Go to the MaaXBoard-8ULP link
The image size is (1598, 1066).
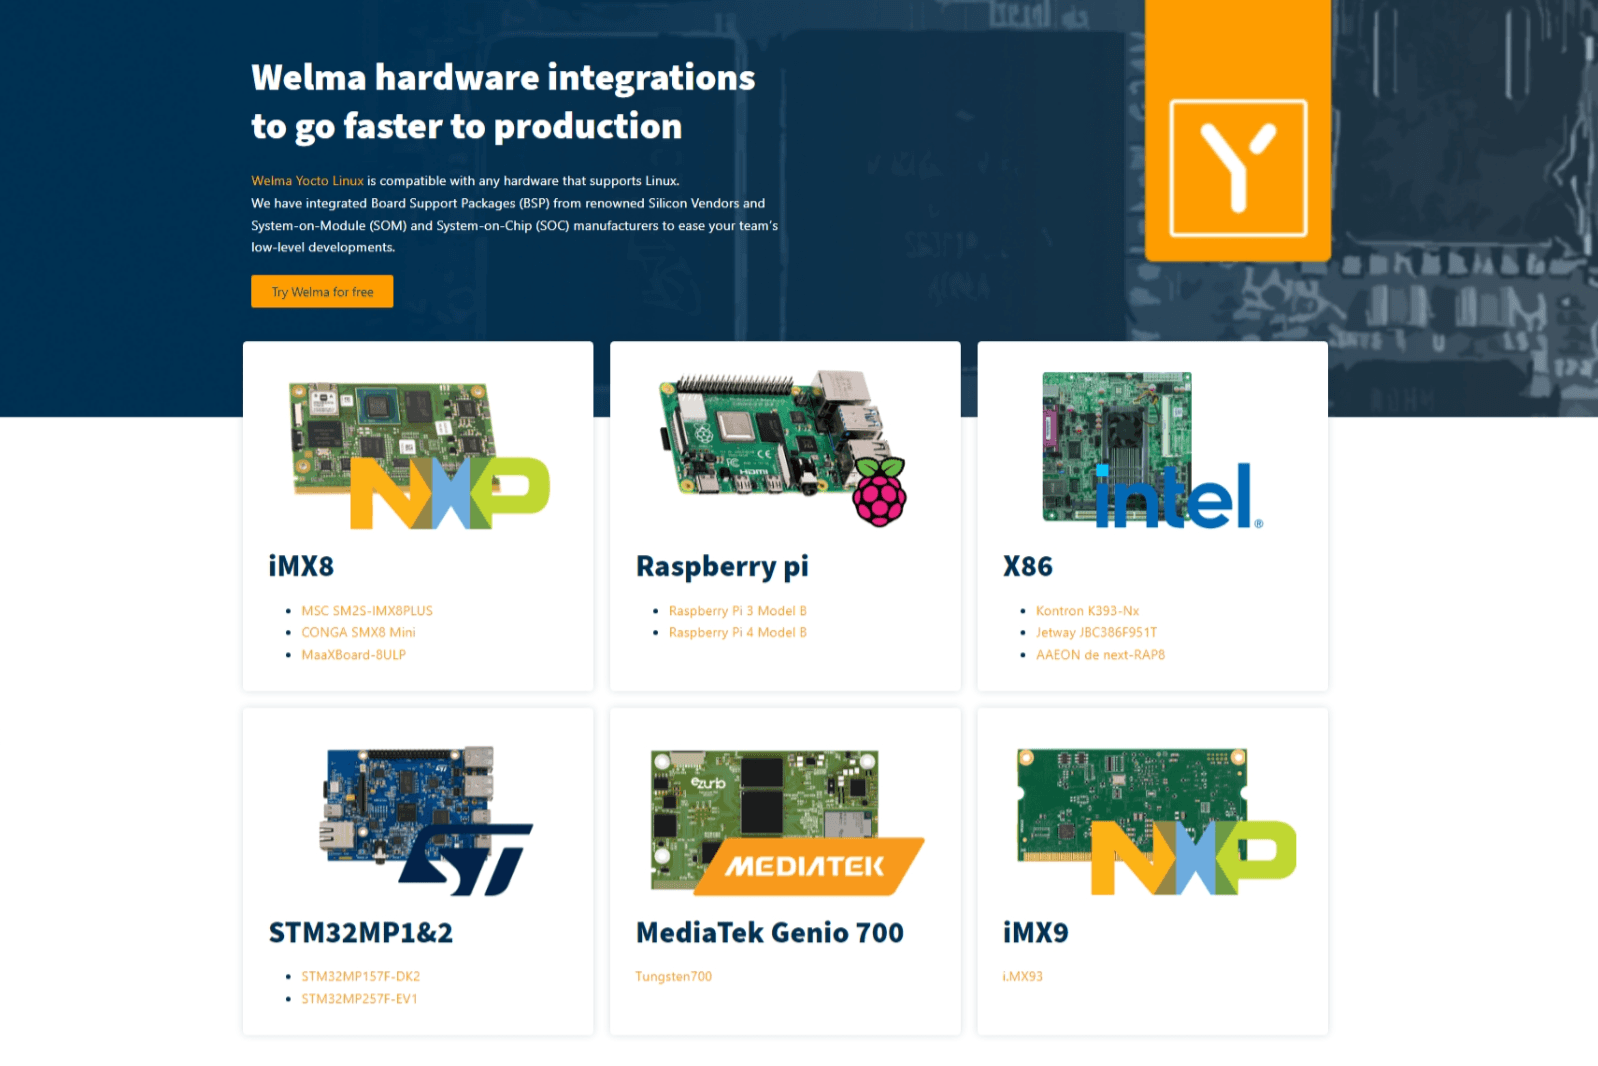(x=353, y=655)
